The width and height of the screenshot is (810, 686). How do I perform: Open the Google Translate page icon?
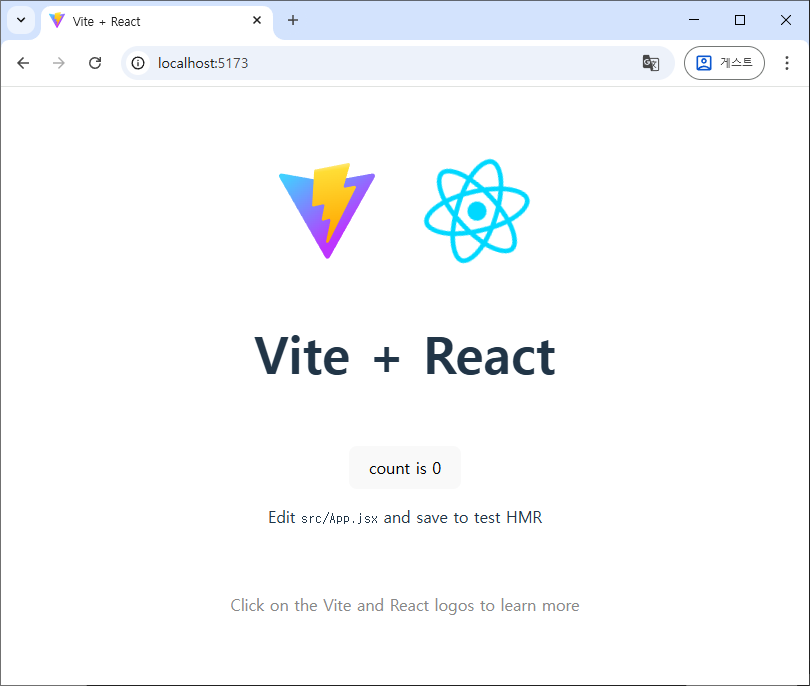650,63
